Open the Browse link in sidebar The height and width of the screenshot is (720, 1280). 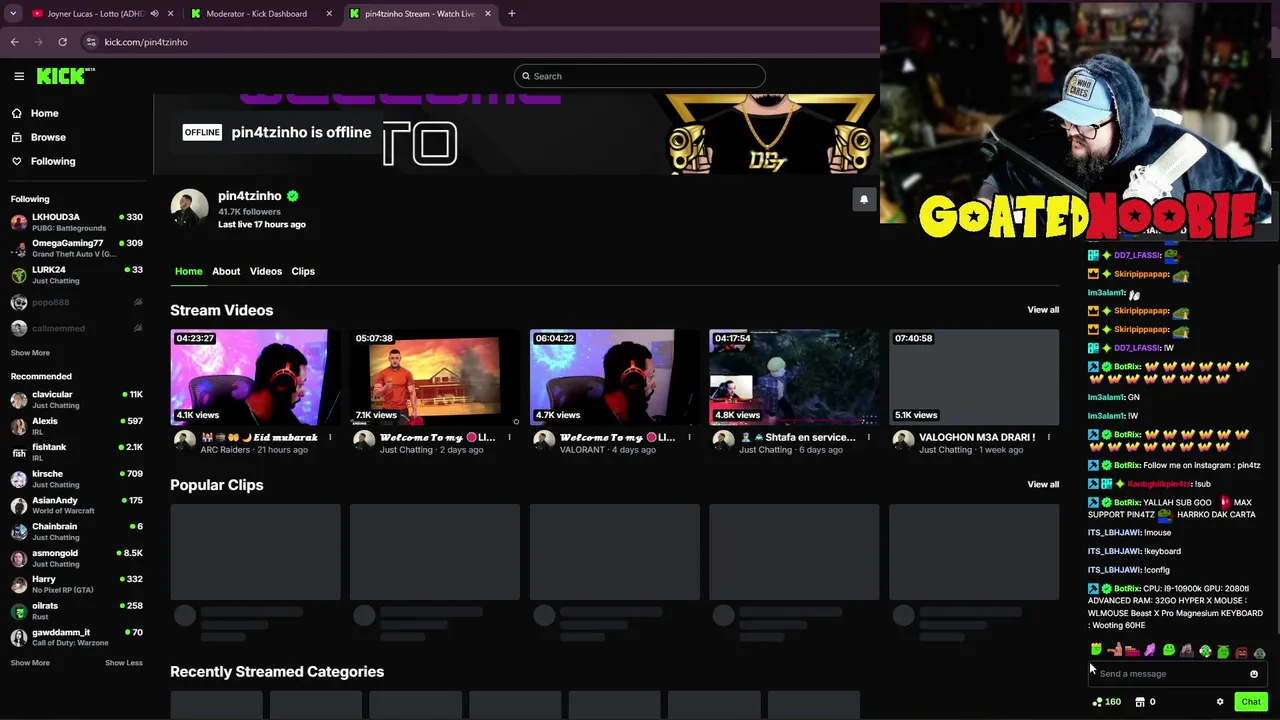tap(48, 137)
